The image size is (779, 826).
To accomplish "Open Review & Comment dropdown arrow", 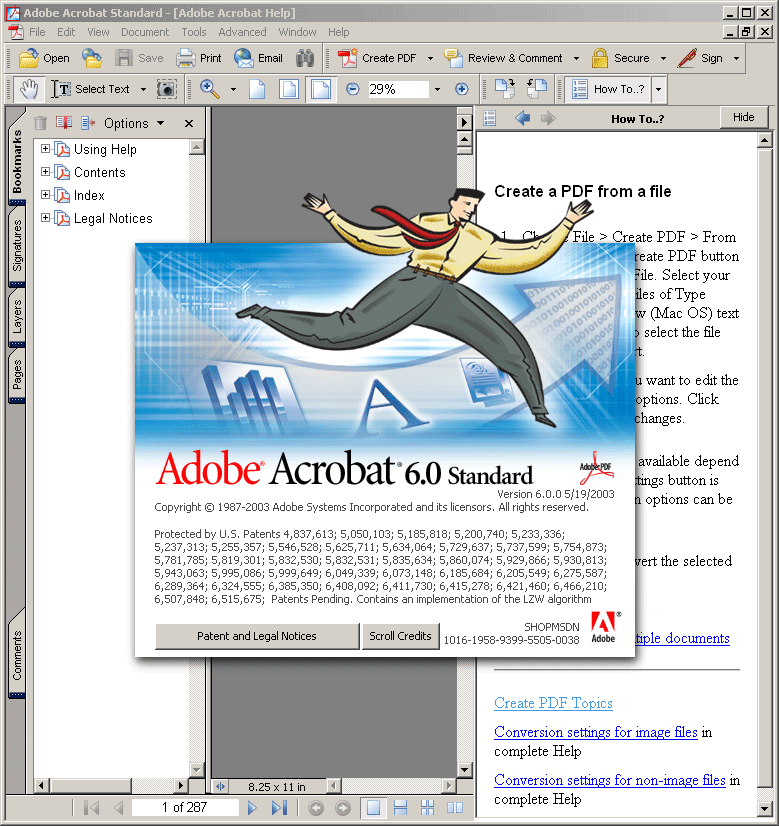I will (576, 58).
